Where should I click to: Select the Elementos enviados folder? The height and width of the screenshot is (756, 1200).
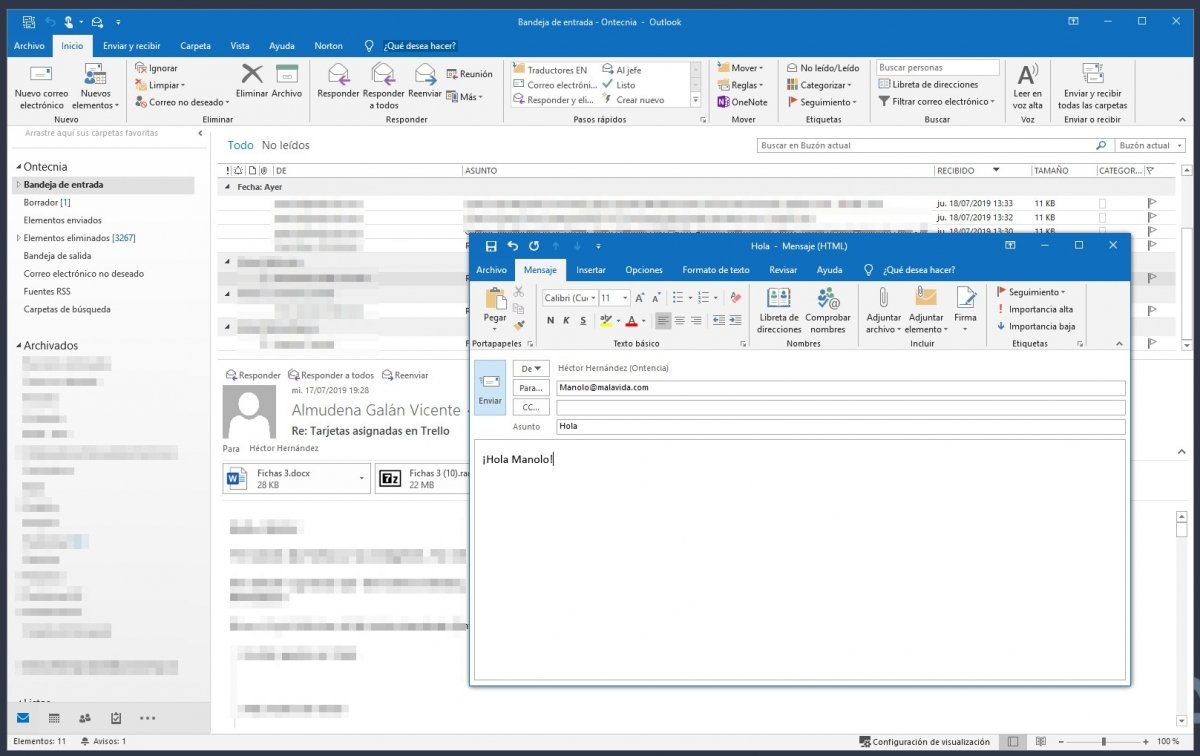(x=63, y=220)
